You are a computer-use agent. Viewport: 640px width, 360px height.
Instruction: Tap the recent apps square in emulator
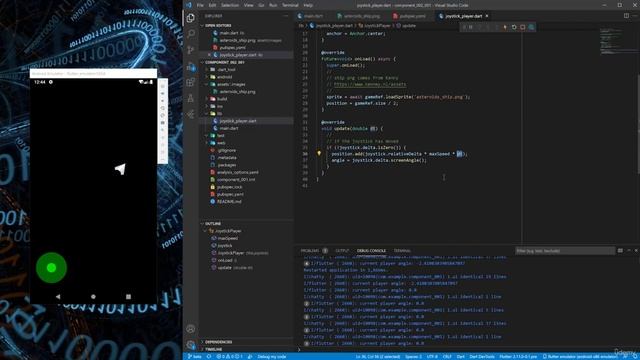click(x=128, y=297)
